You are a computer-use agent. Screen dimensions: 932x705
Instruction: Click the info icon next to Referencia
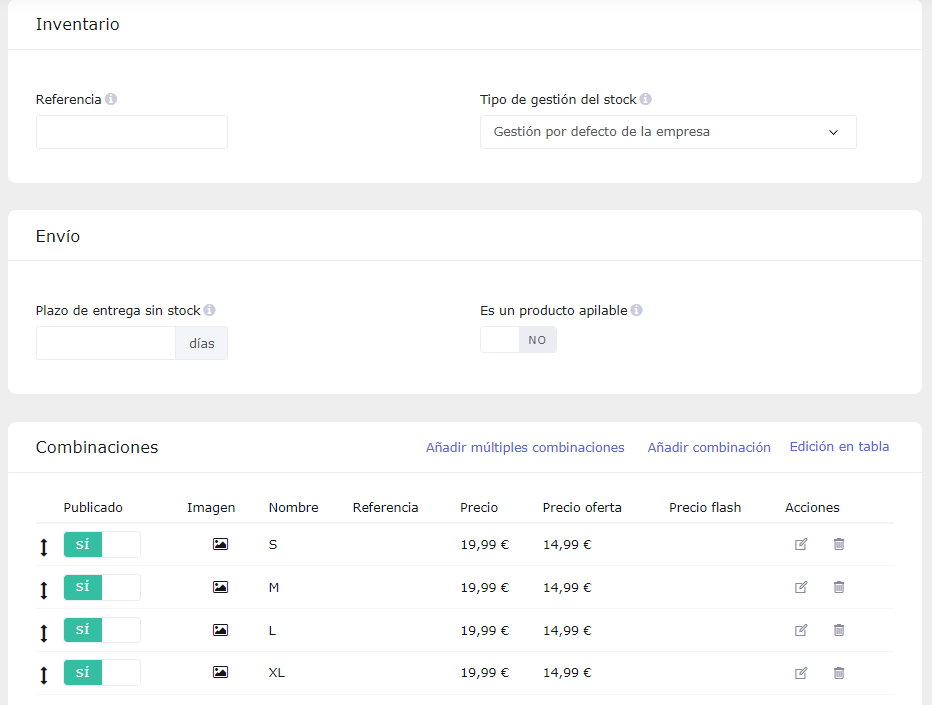tap(111, 99)
